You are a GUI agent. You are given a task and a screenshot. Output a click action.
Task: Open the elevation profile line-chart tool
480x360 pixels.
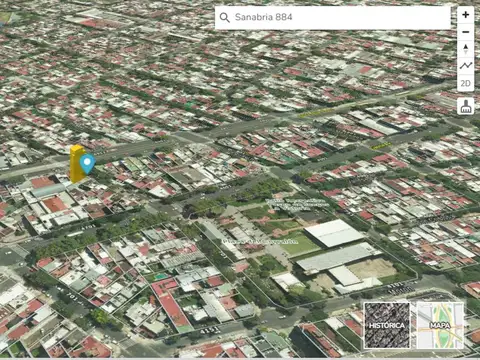pyautogui.click(x=466, y=66)
